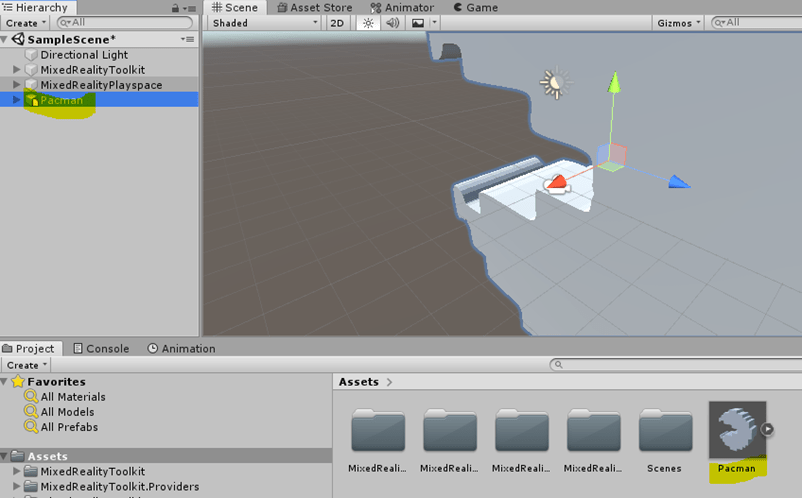Click the Create button in Hierarchy panel
The height and width of the screenshot is (498, 802).
point(24,23)
